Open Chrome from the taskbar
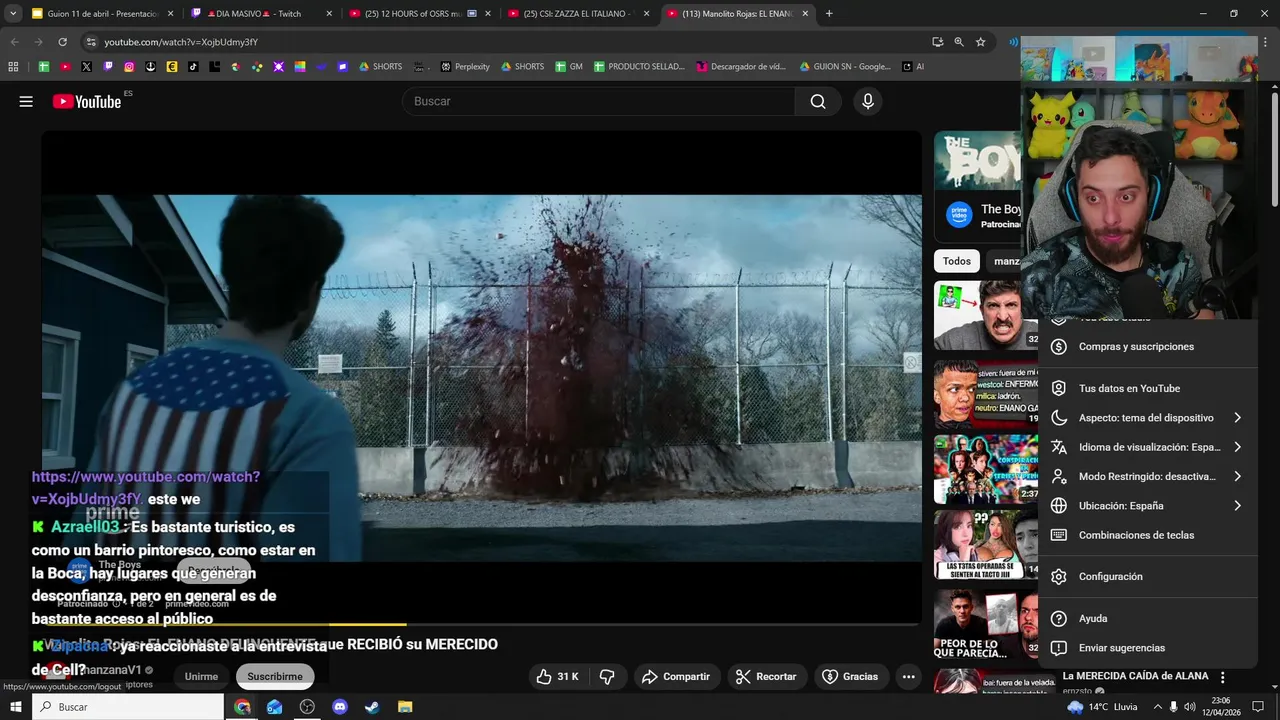This screenshot has height=720, width=1280. click(x=243, y=707)
